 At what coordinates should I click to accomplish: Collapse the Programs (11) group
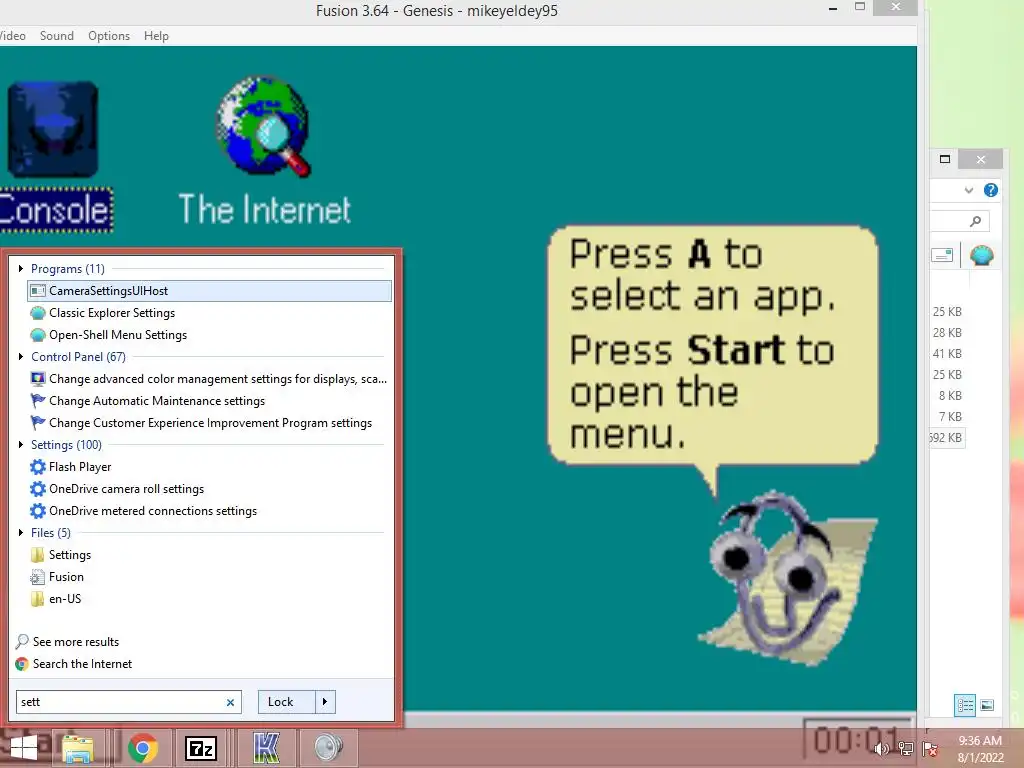pyautogui.click(x=21, y=268)
